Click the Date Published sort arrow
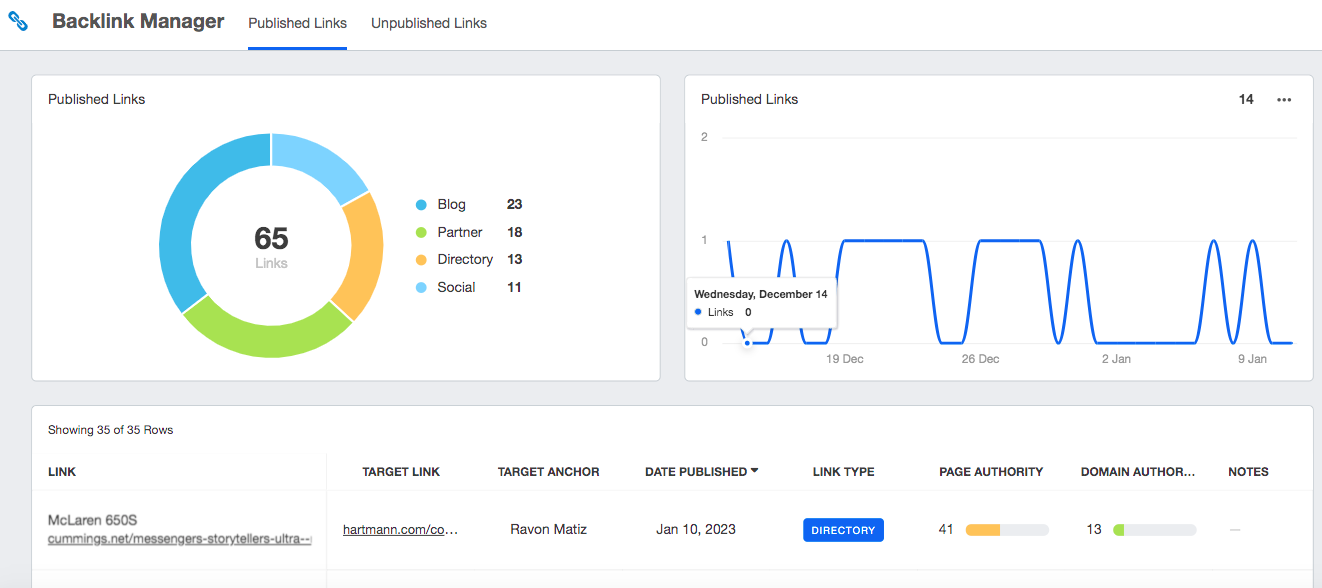This screenshot has width=1322, height=588. 754,470
